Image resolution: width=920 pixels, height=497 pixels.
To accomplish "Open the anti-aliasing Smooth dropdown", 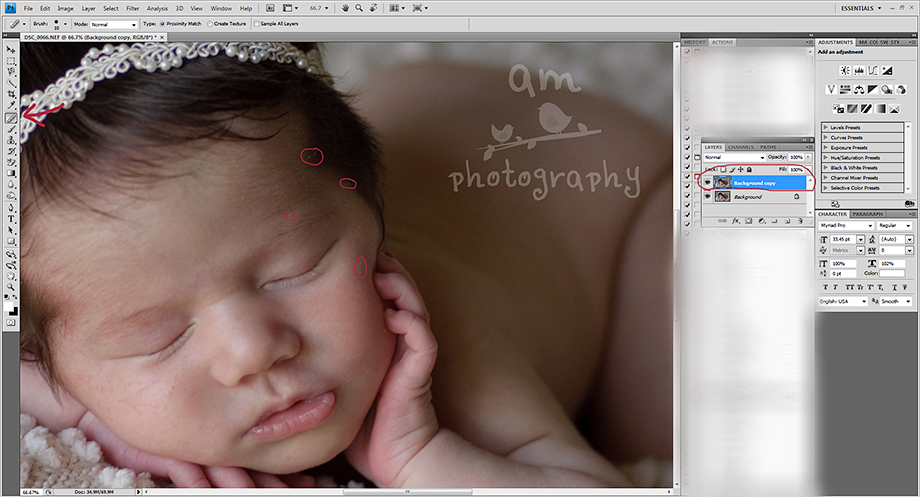I will (897, 301).
